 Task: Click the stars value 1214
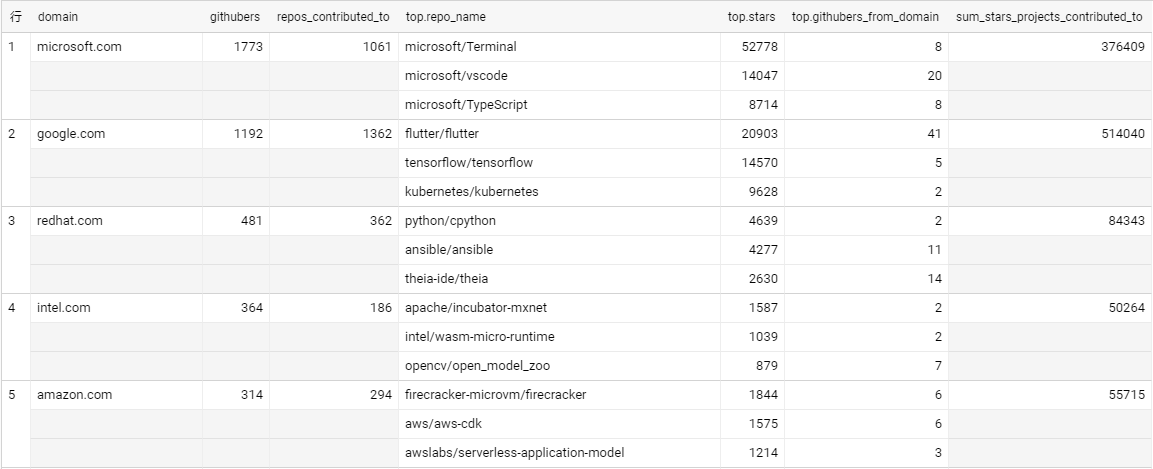tap(764, 453)
